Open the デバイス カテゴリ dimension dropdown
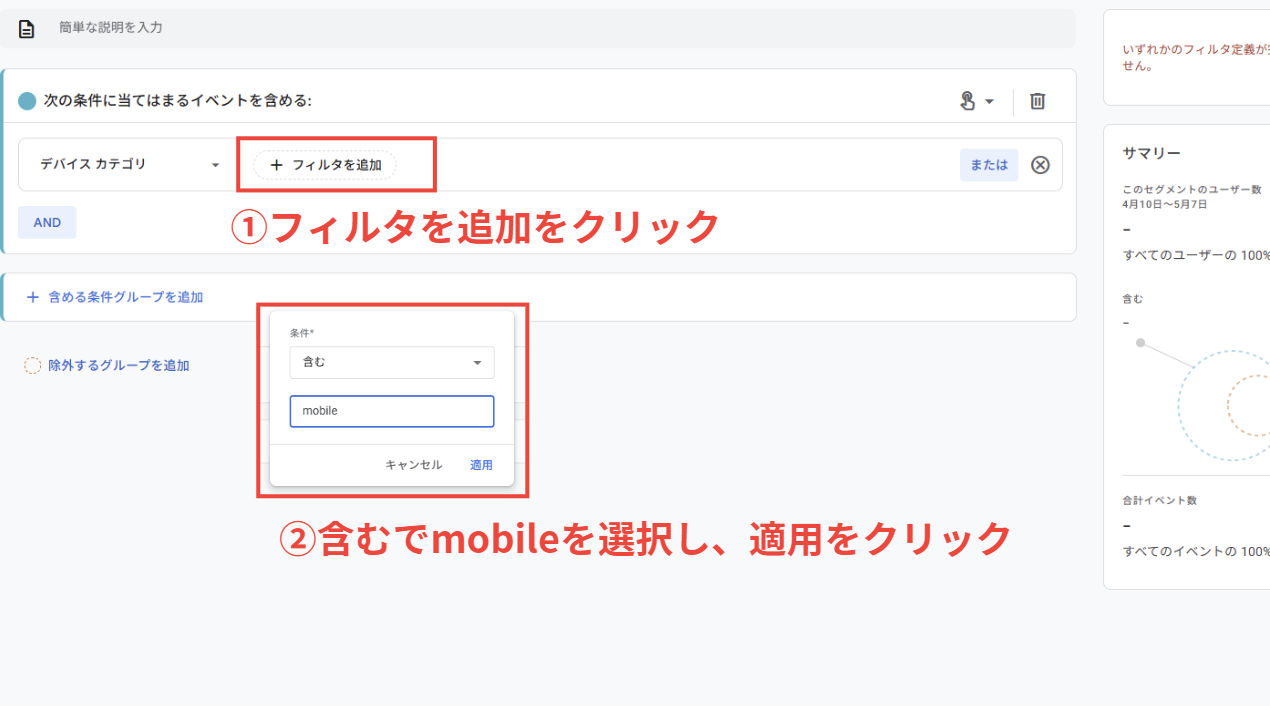The image size is (1270, 706). 129,164
